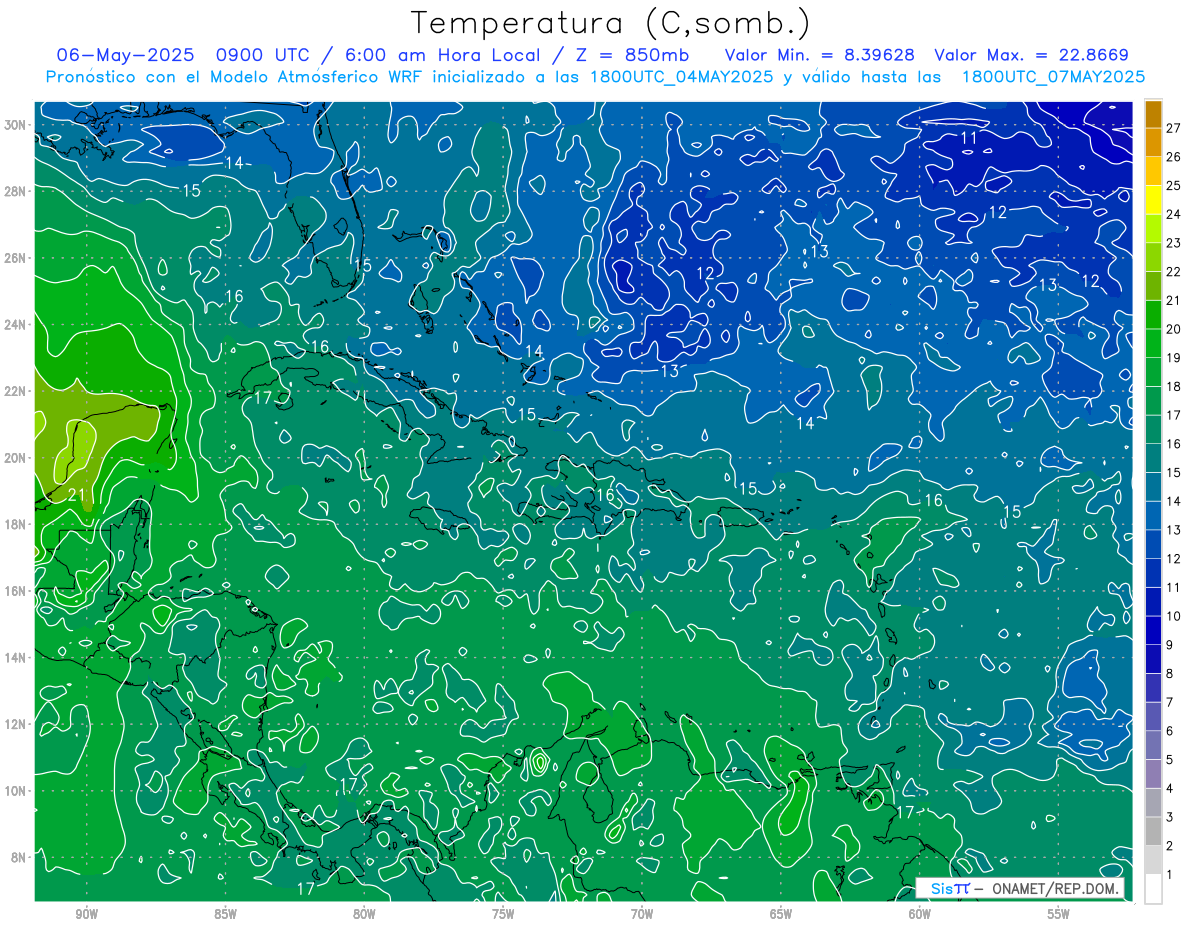
Task: Click the purple legend swatch between 5 and 6
Action: 1153,746
